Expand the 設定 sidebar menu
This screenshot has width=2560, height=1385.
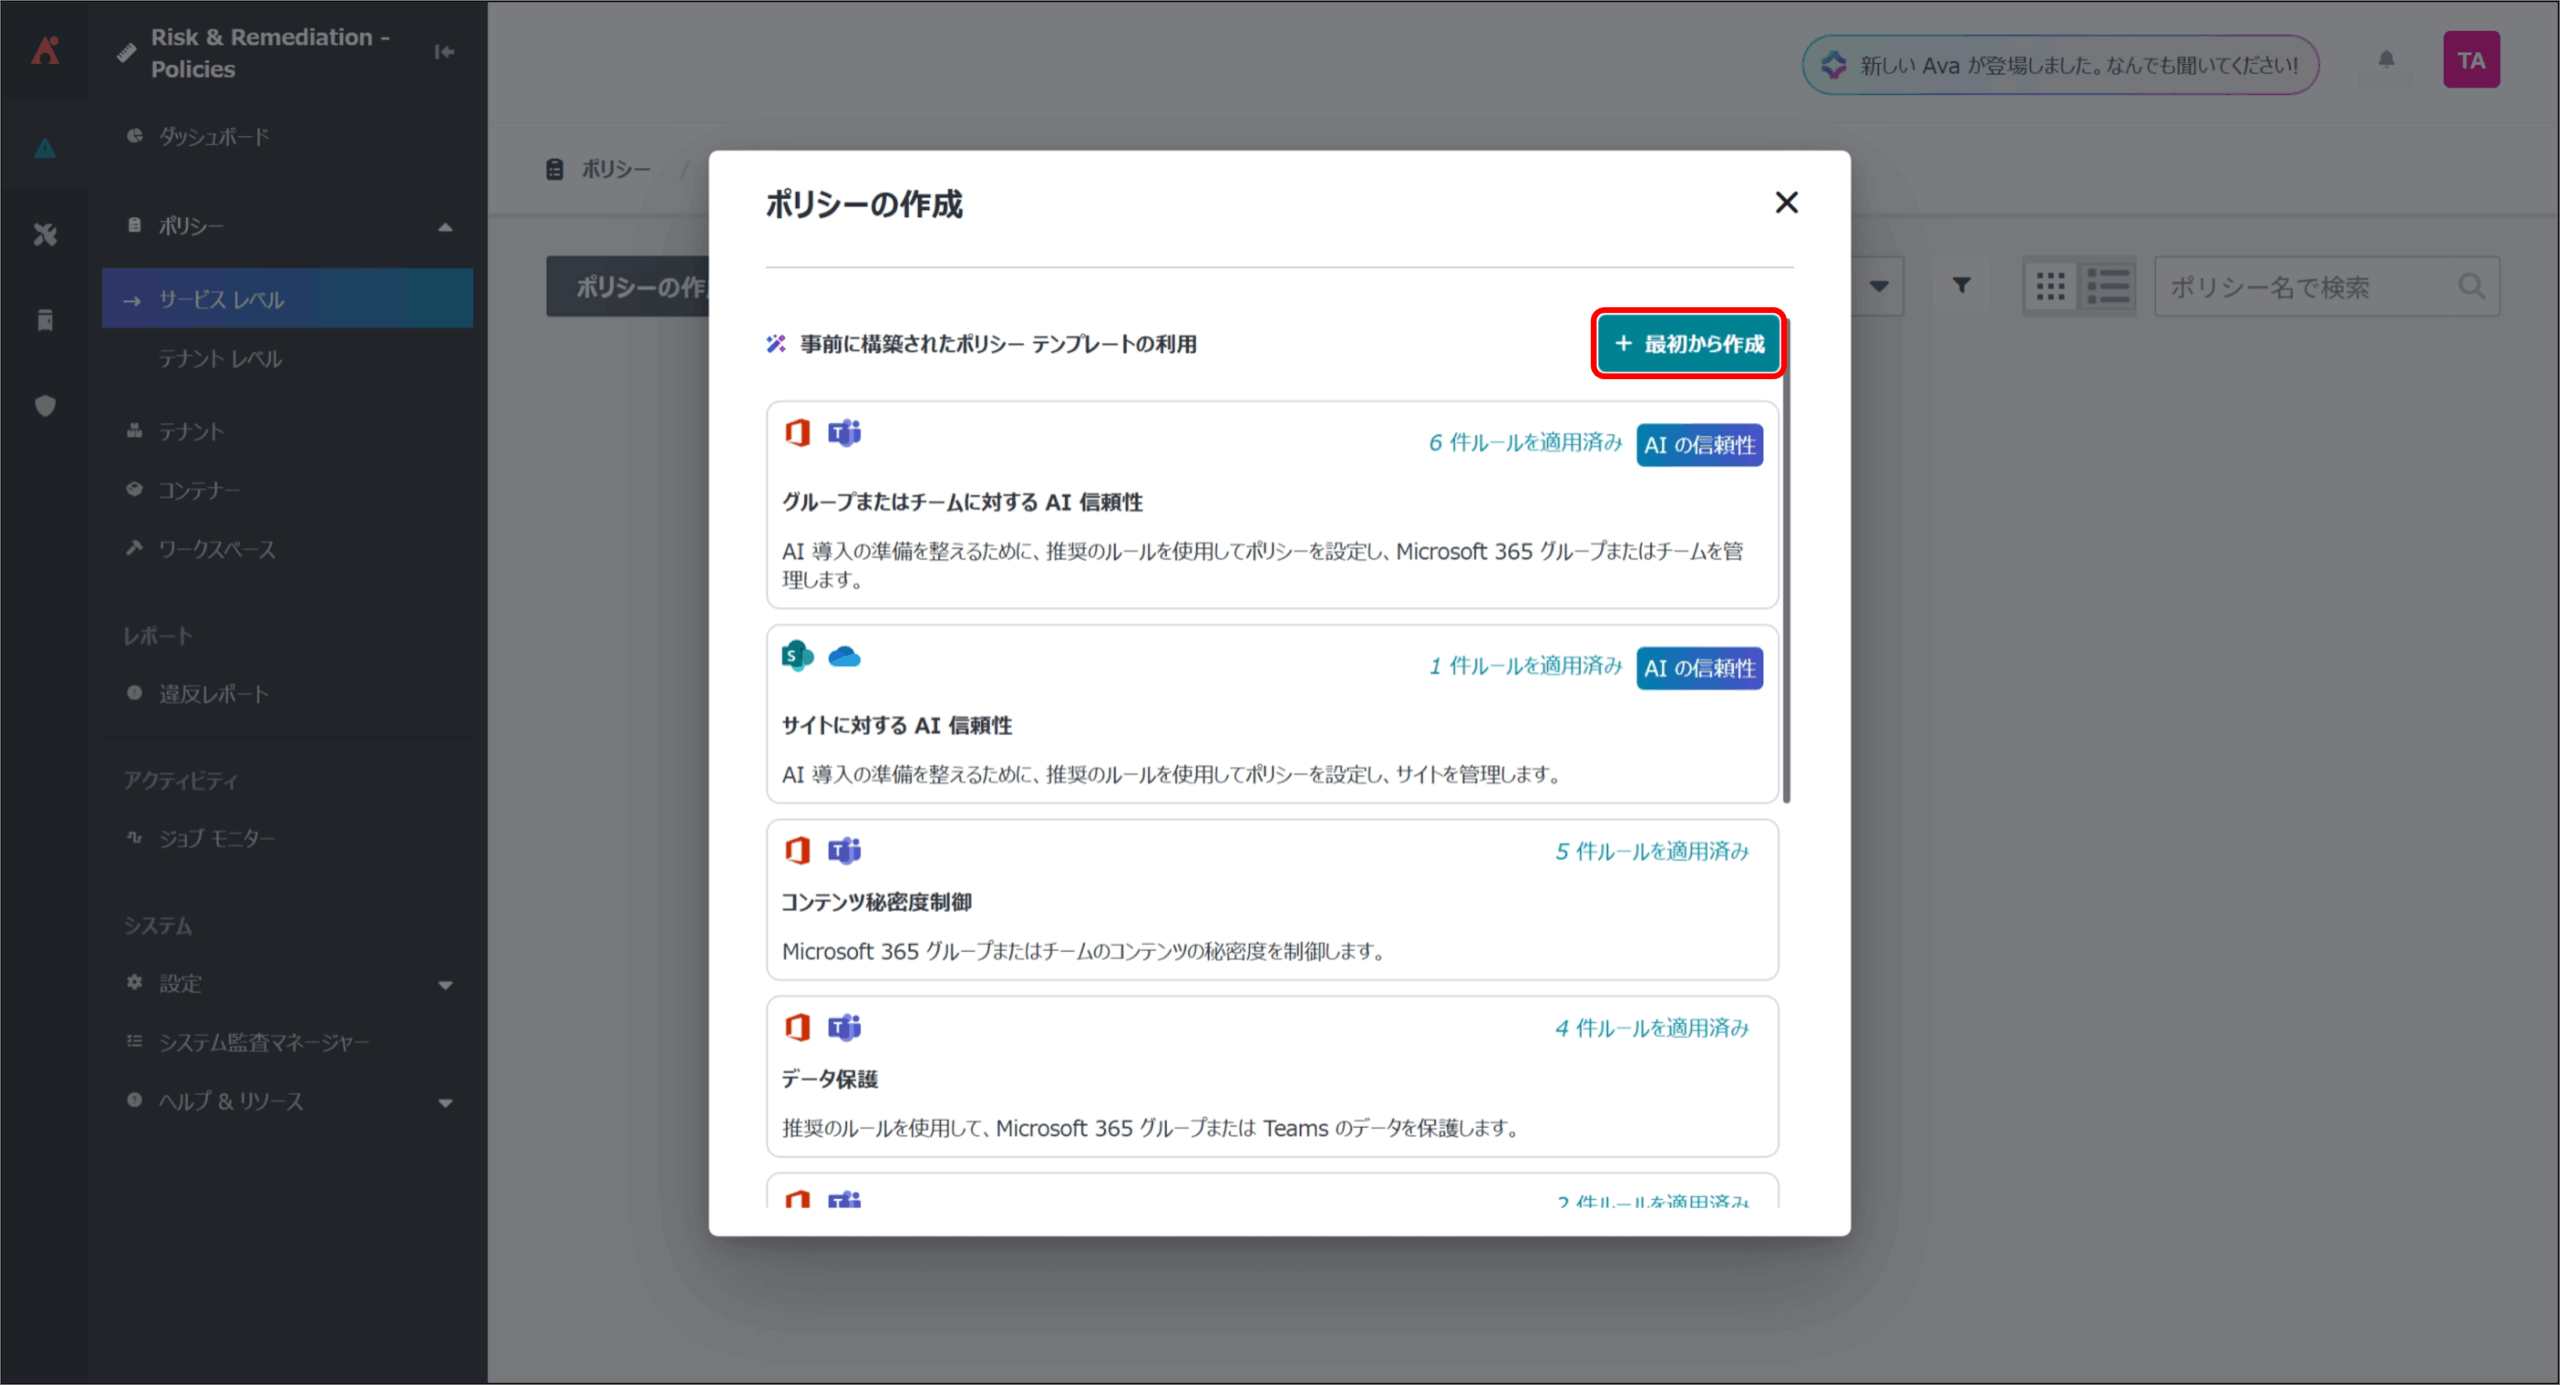(445, 985)
